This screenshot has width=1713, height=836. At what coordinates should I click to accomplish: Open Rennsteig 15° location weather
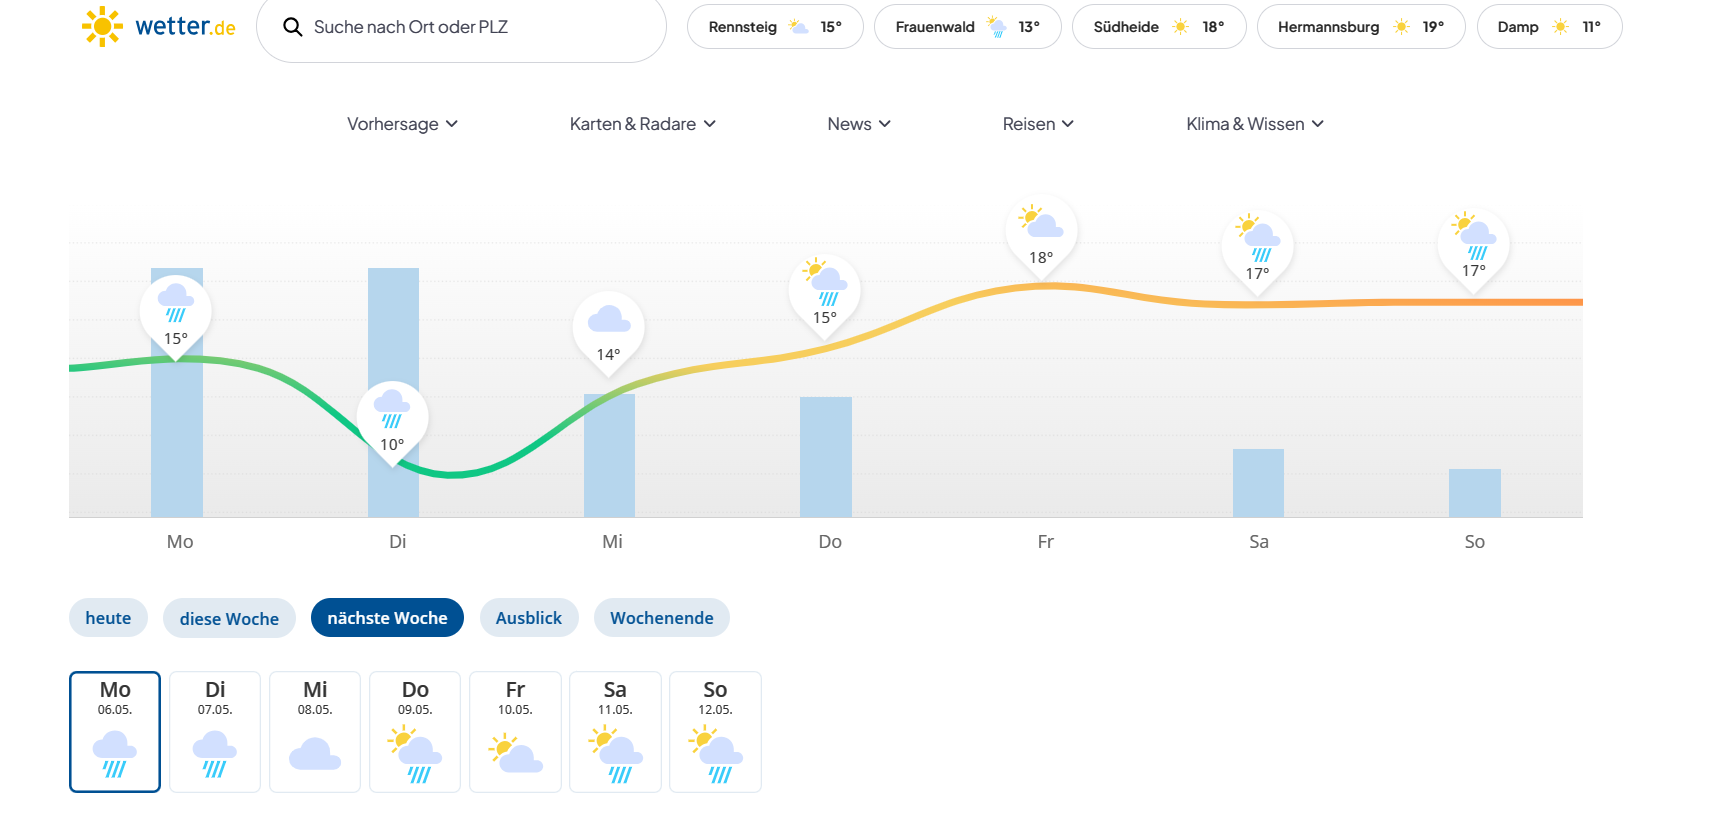coord(774,27)
